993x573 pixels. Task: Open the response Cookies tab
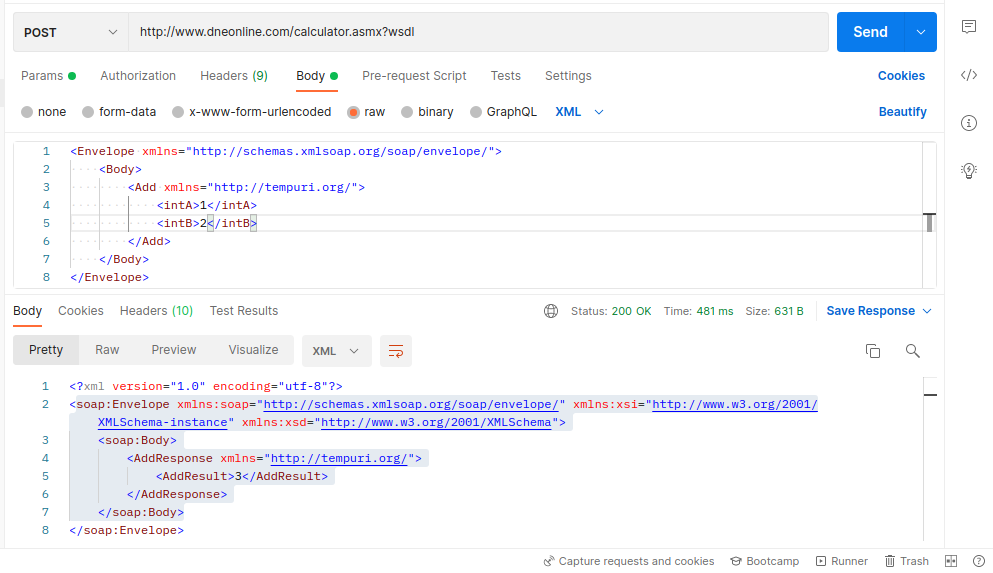click(80, 311)
